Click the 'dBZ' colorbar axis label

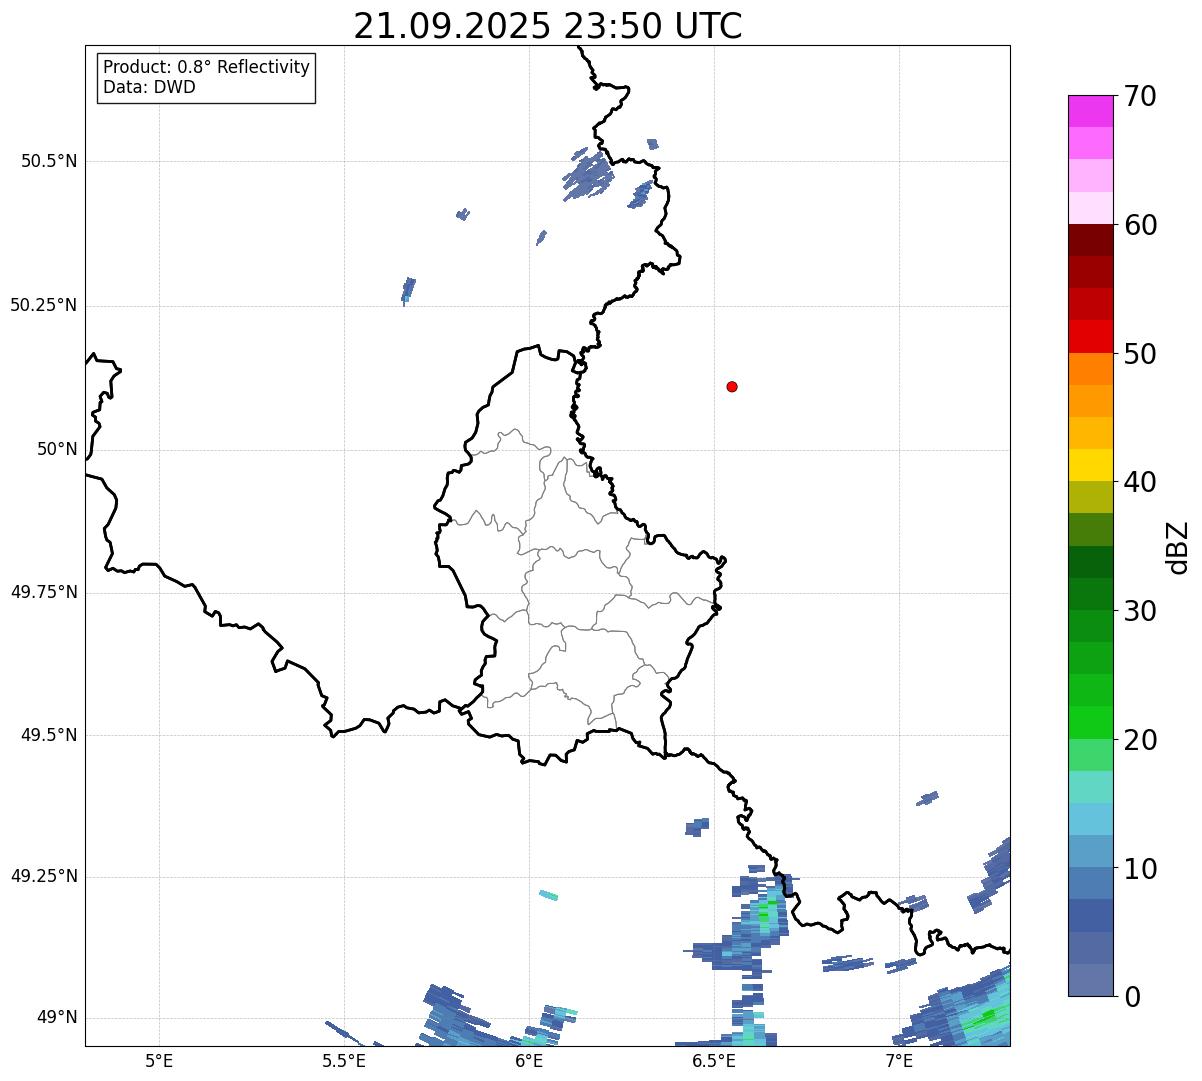[x=1178, y=547]
